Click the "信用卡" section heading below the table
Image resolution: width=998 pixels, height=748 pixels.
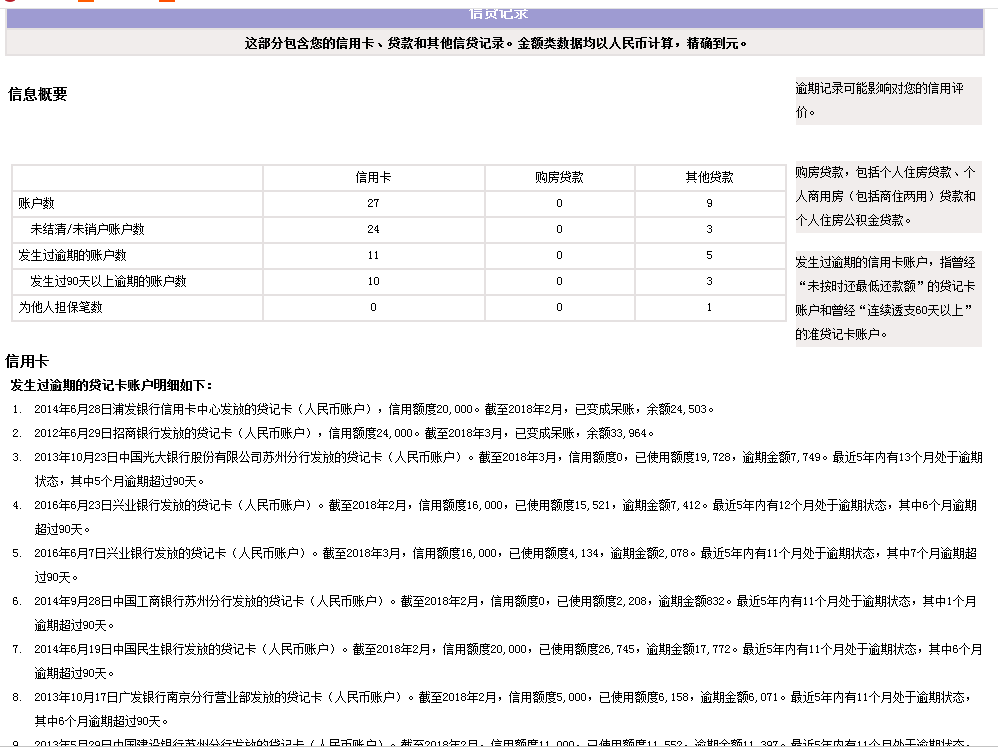coord(27,362)
